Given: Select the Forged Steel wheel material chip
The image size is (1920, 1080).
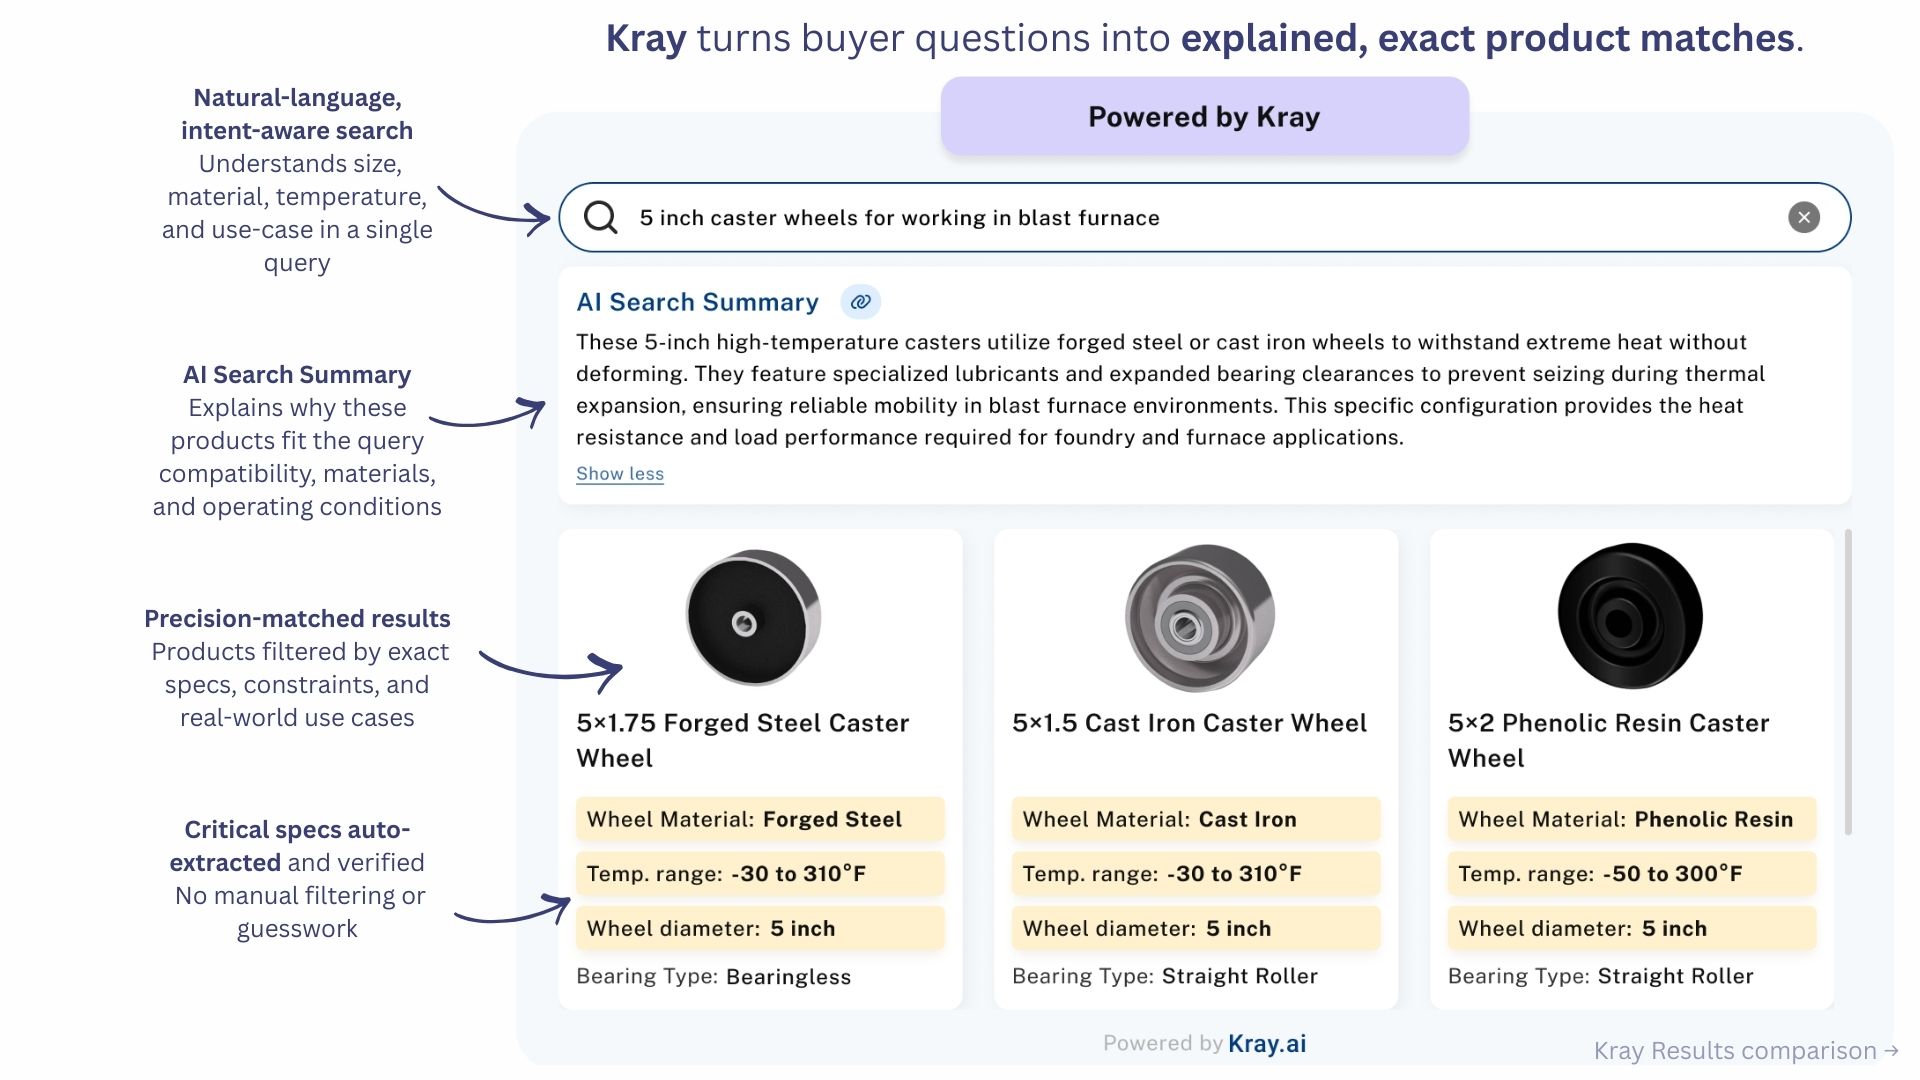Looking at the screenshot, I should pyautogui.click(x=759, y=819).
